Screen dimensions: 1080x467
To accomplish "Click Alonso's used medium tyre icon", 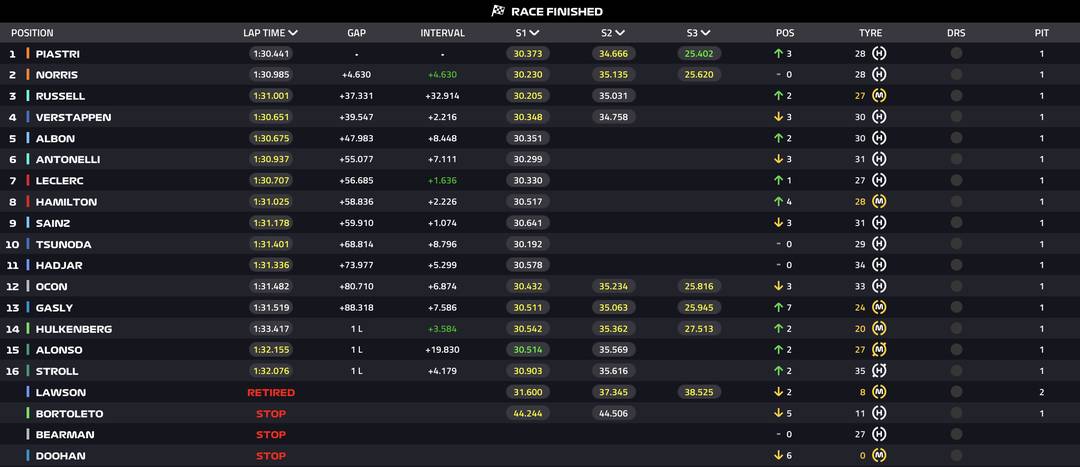I will [879, 350].
